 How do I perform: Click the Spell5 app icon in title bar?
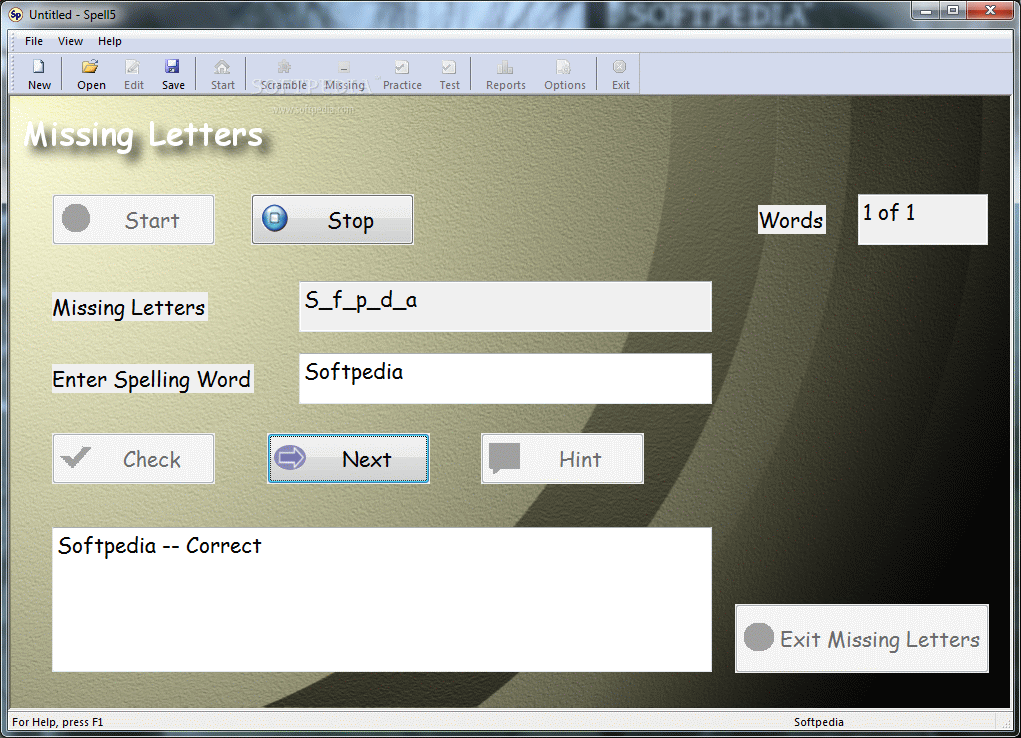(x=16, y=14)
